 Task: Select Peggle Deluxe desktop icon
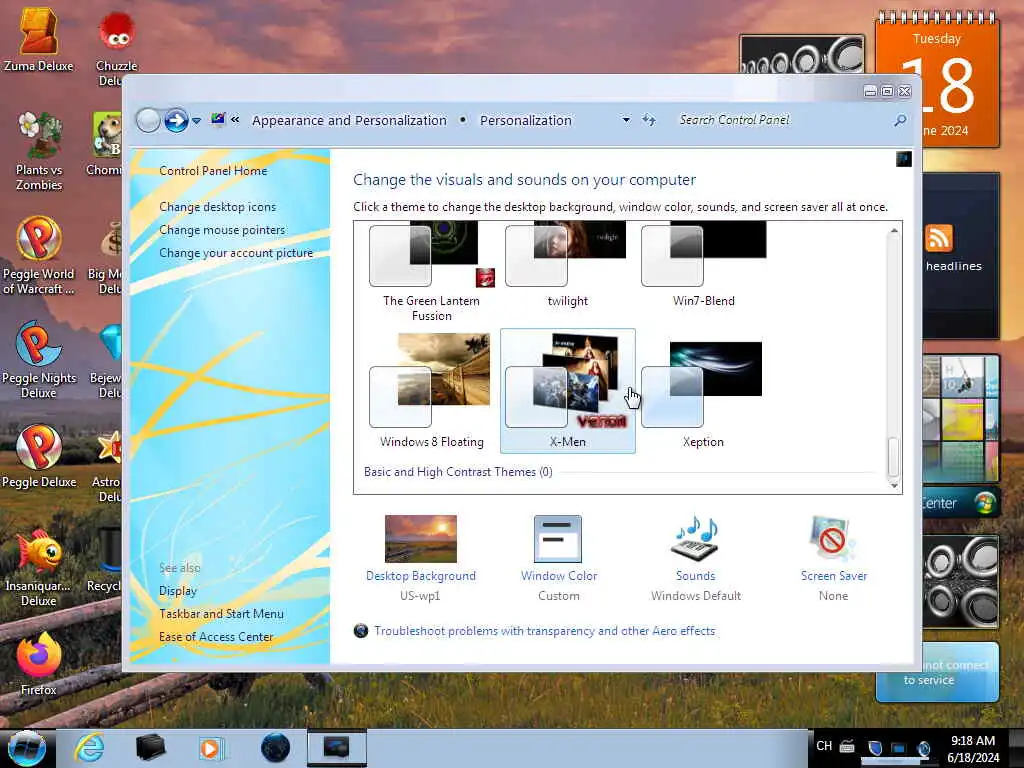pos(39,456)
